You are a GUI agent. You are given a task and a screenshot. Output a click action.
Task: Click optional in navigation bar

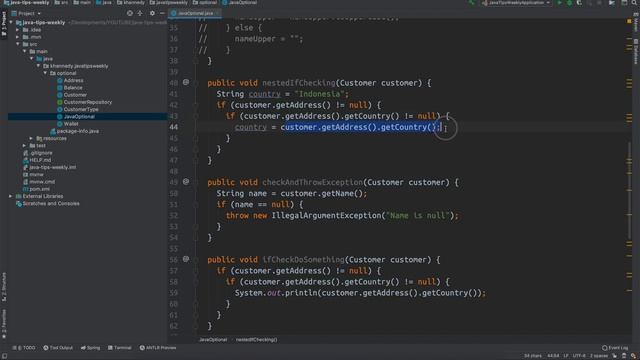click(206, 3)
